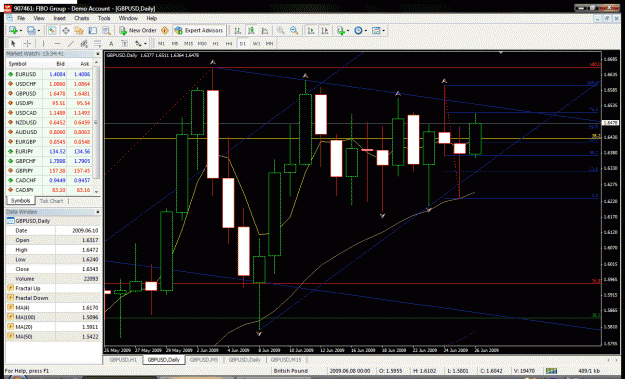Select the Text tool (A icon)
The width and height of the screenshot is (625, 379).
click(111, 43)
